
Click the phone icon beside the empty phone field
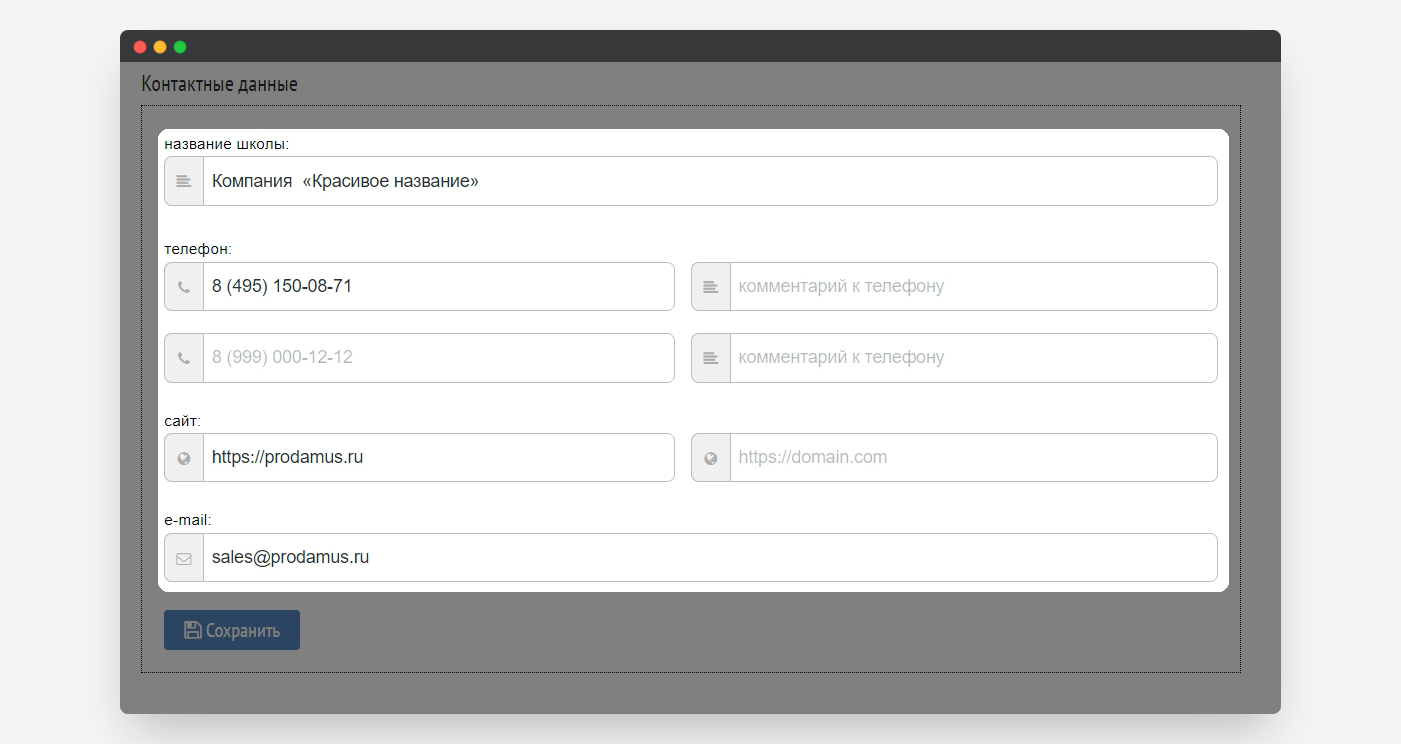point(184,358)
